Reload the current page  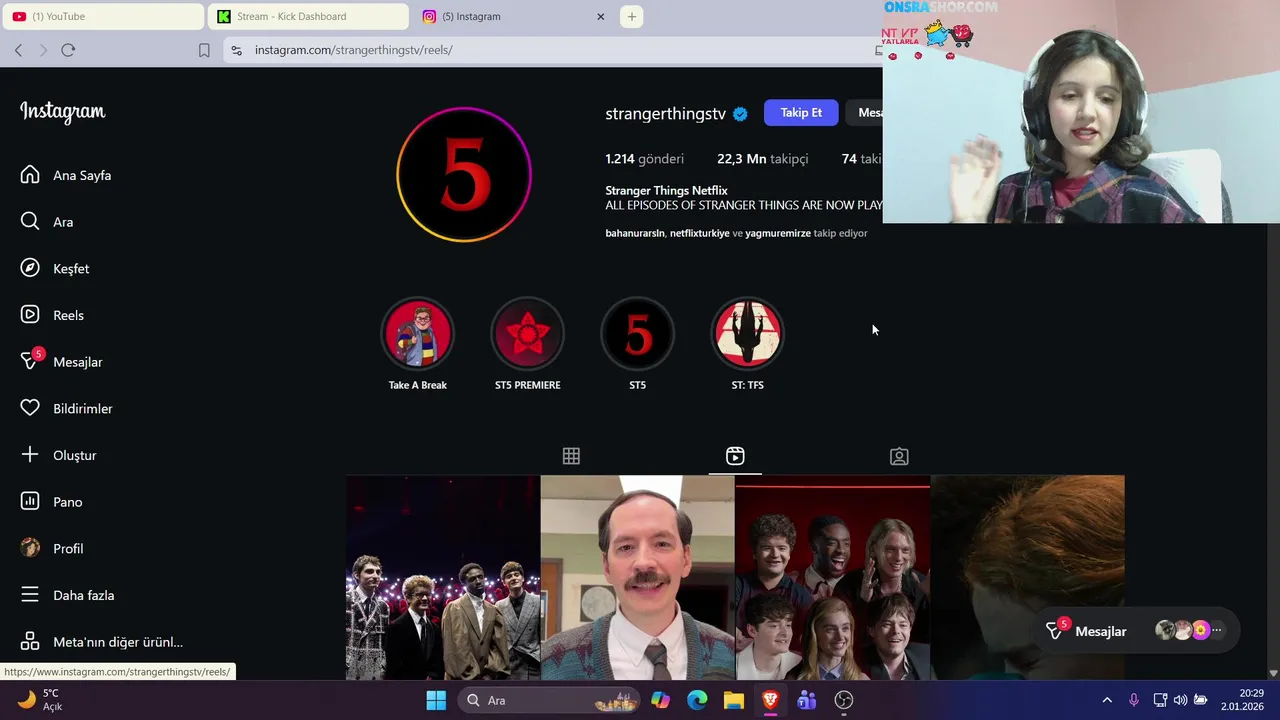[68, 50]
